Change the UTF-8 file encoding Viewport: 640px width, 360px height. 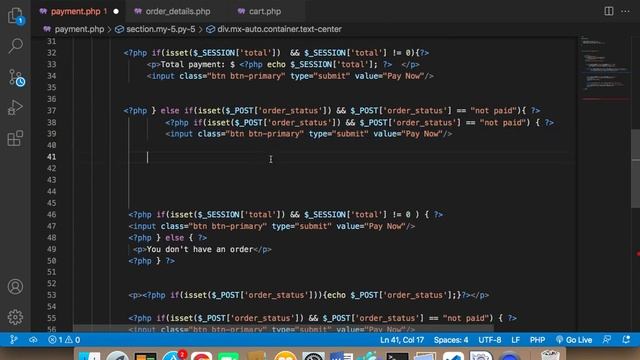click(489, 340)
